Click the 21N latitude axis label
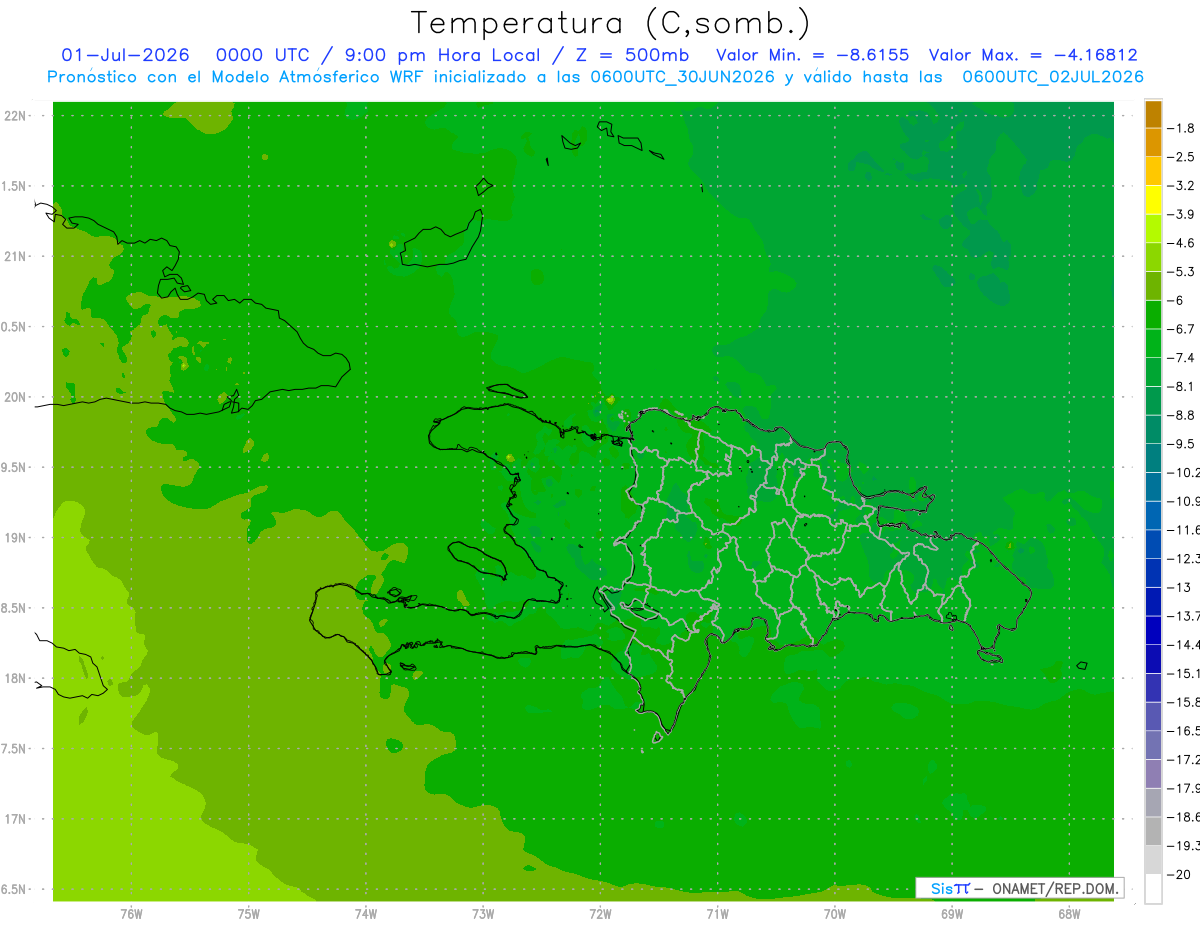 16,257
